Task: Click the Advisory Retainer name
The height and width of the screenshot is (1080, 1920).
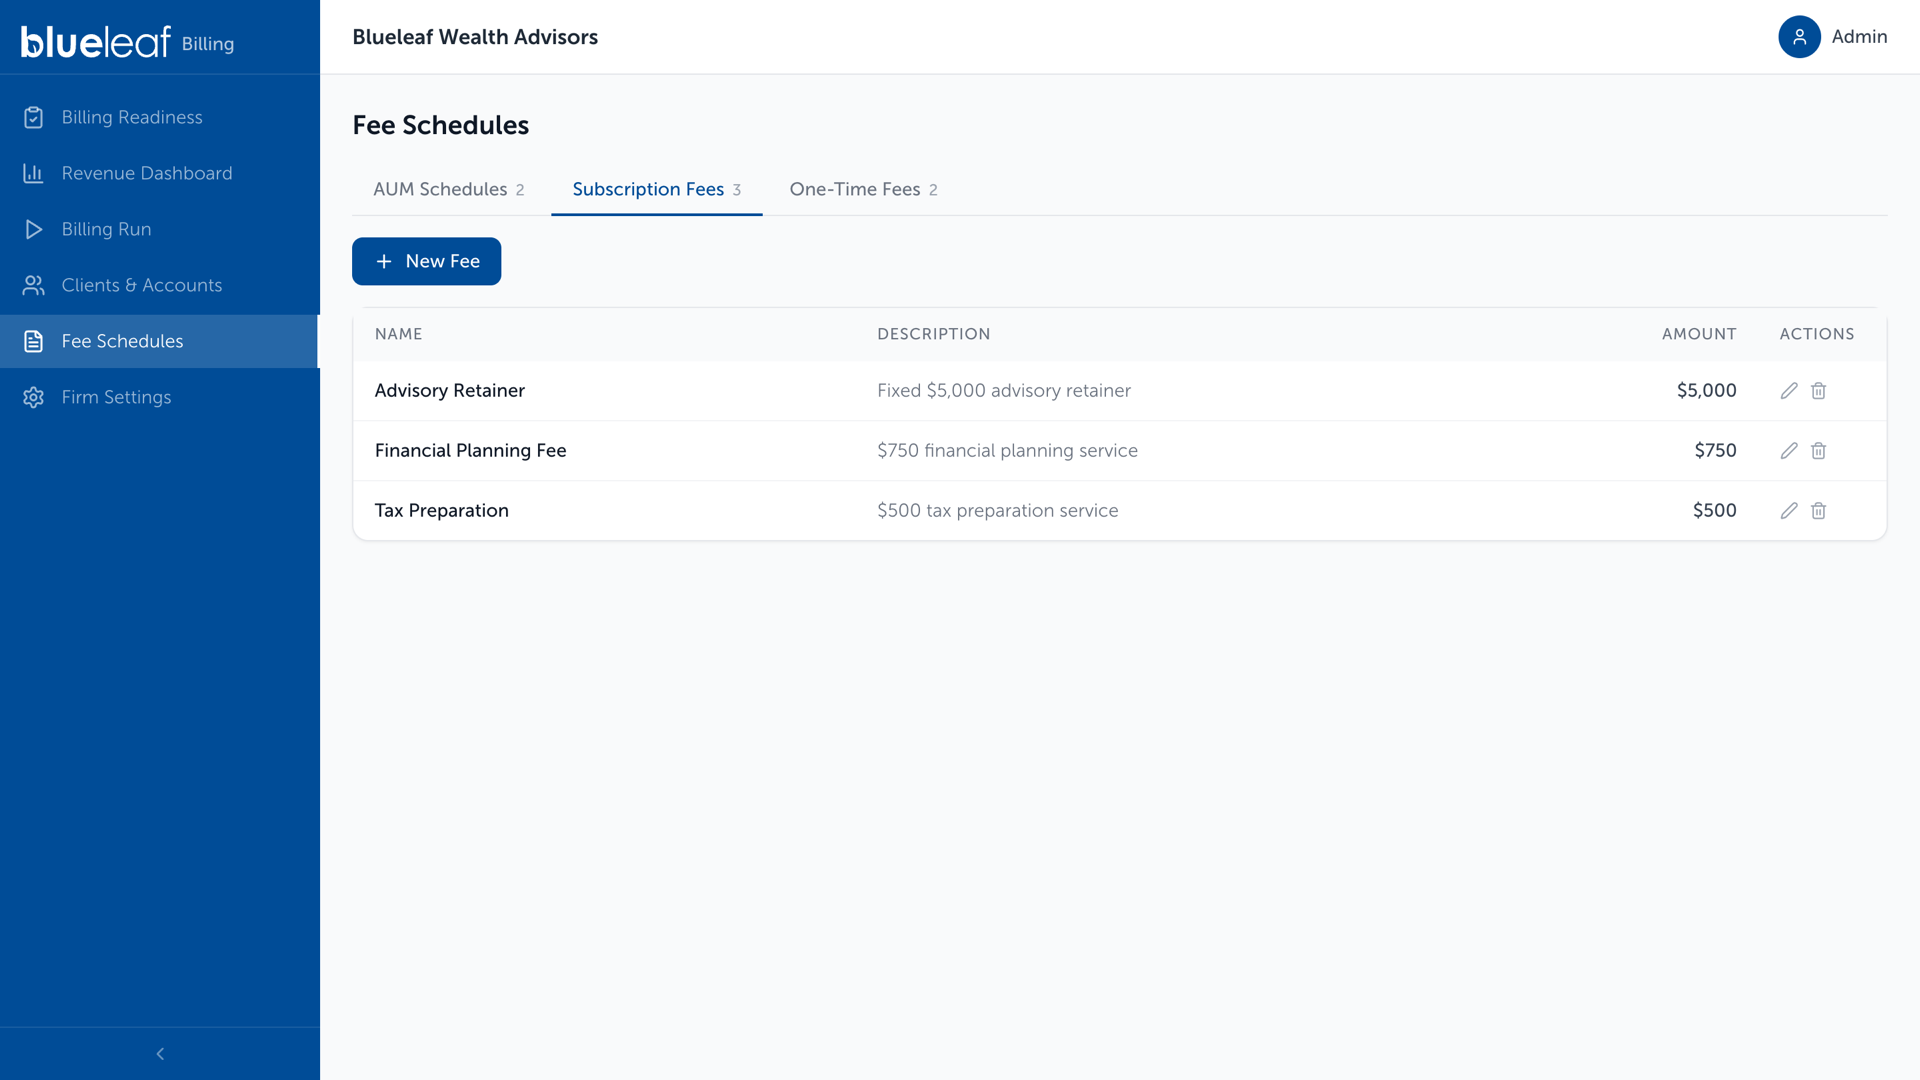Action: pyautogui.click(x=450, y=391)
